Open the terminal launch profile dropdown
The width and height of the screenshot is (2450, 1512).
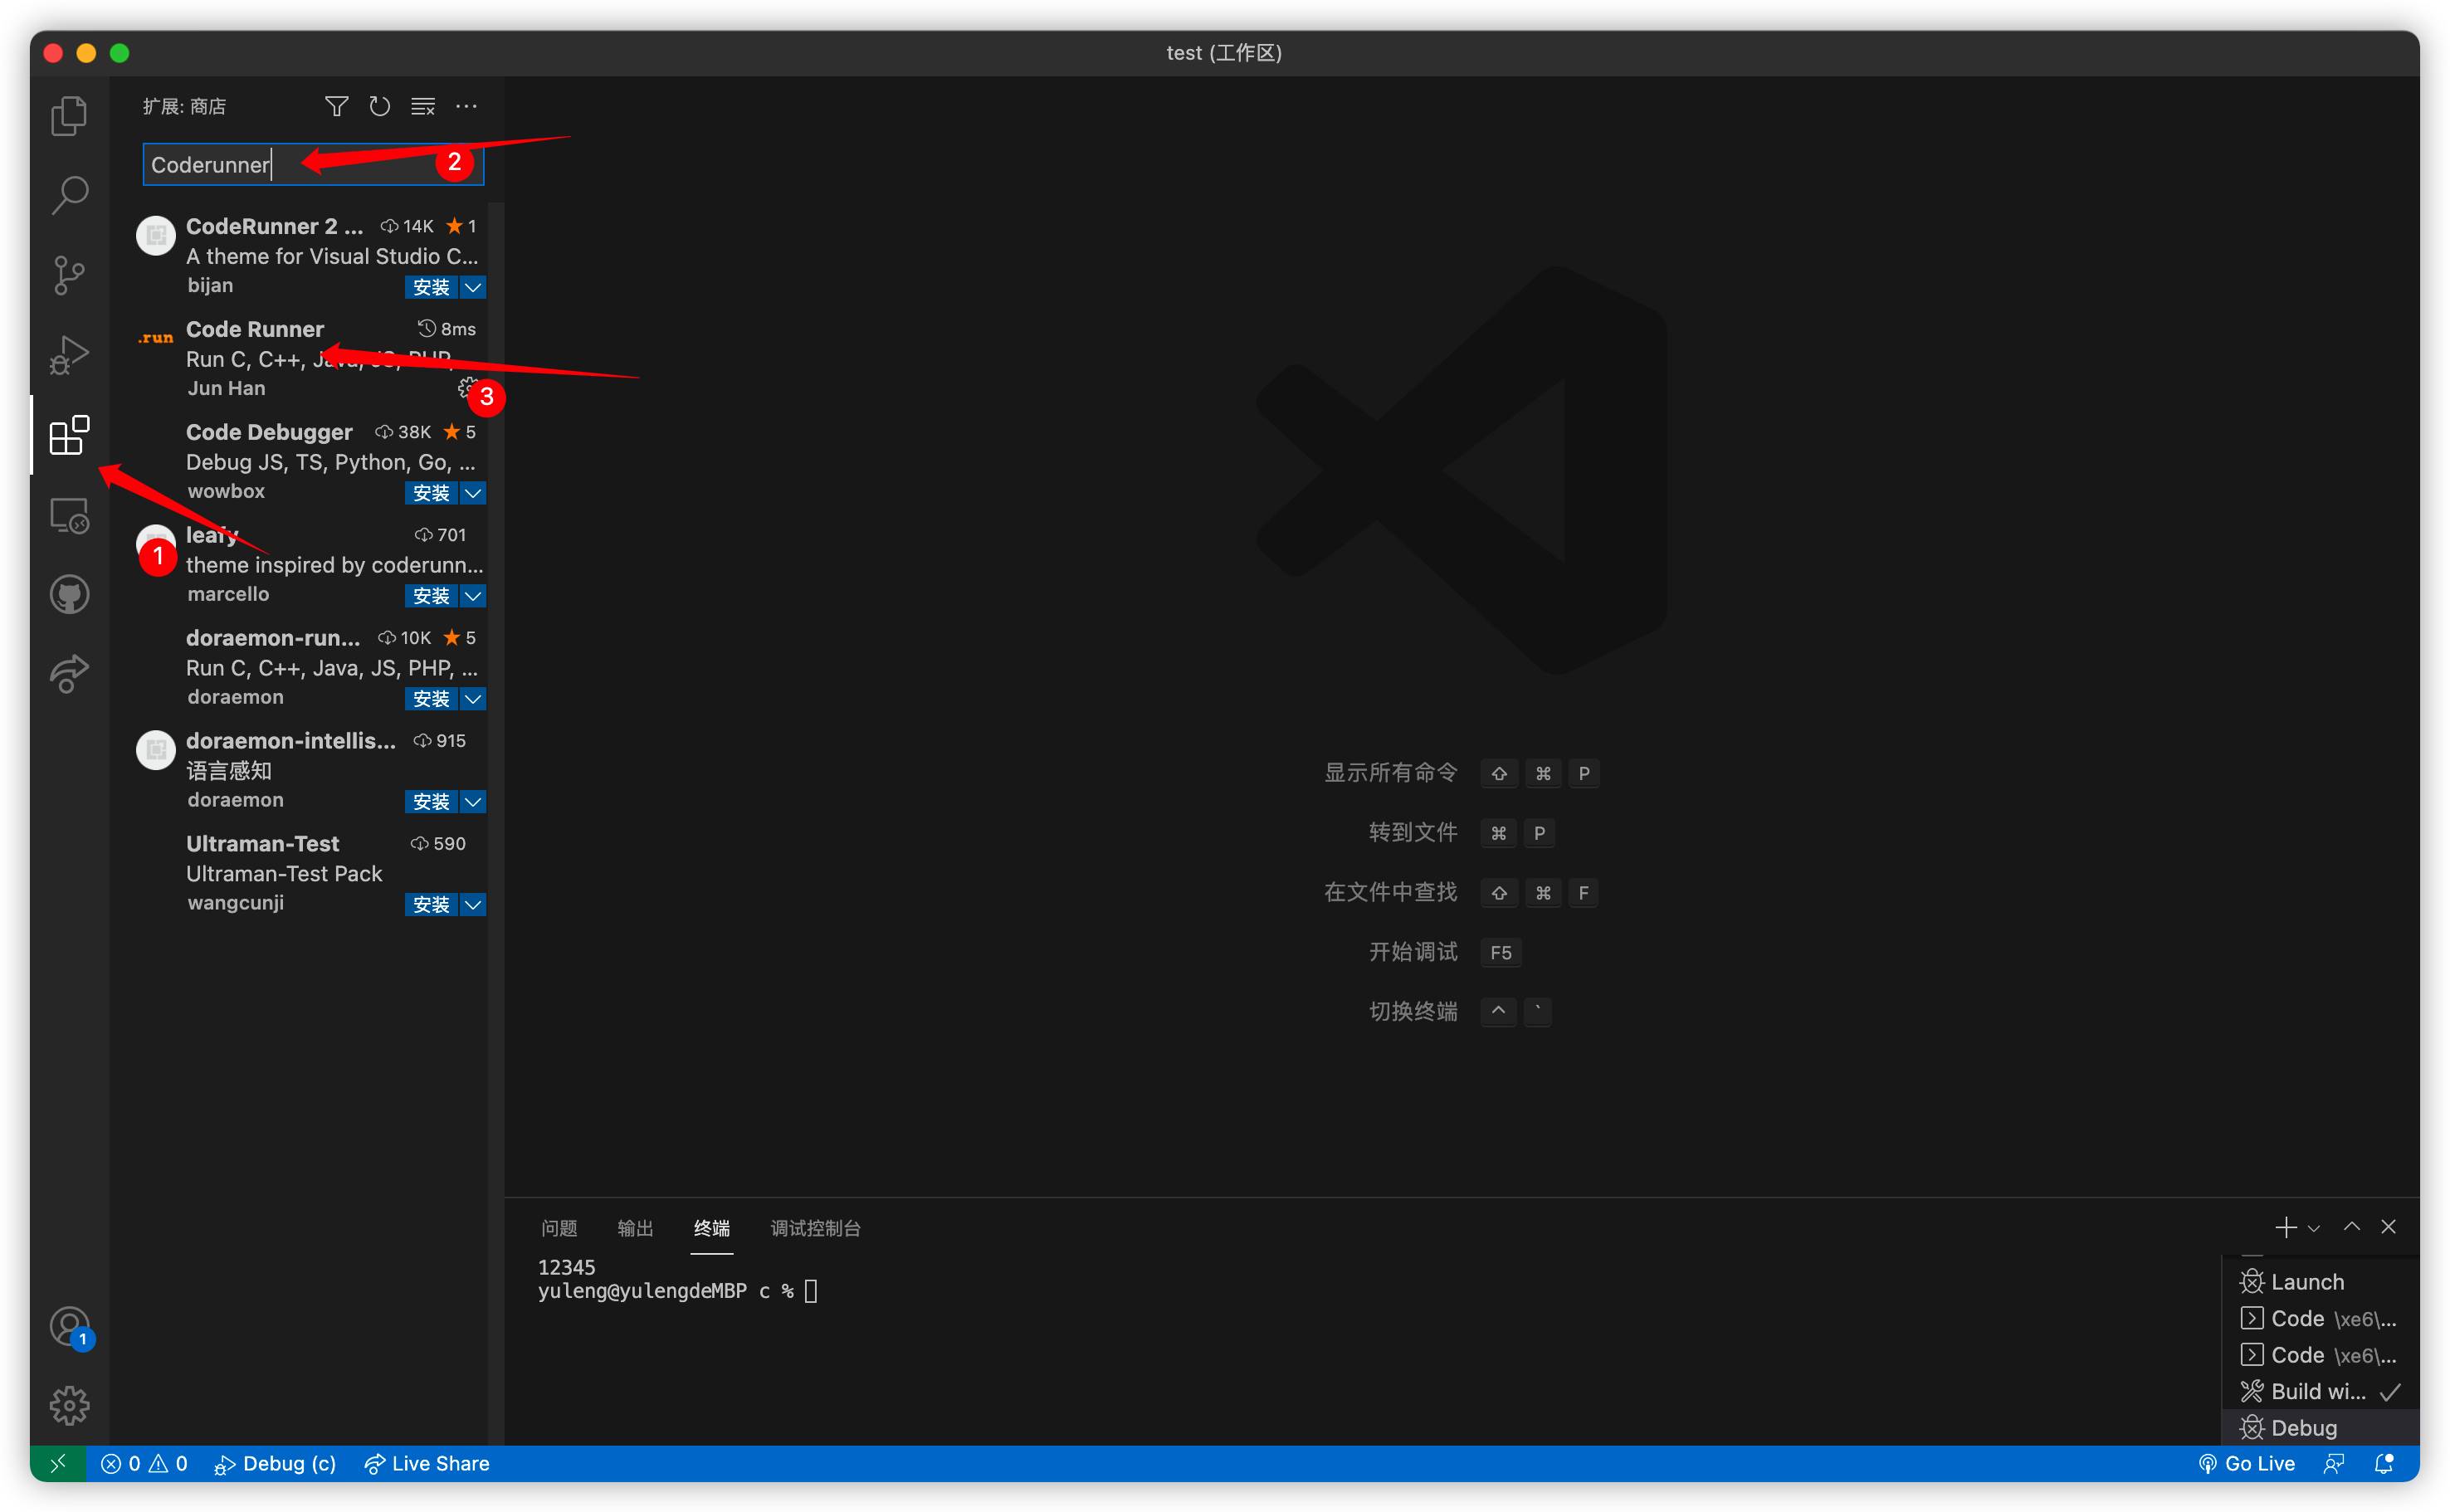pyautogui.click(x=2314, y=1228)
